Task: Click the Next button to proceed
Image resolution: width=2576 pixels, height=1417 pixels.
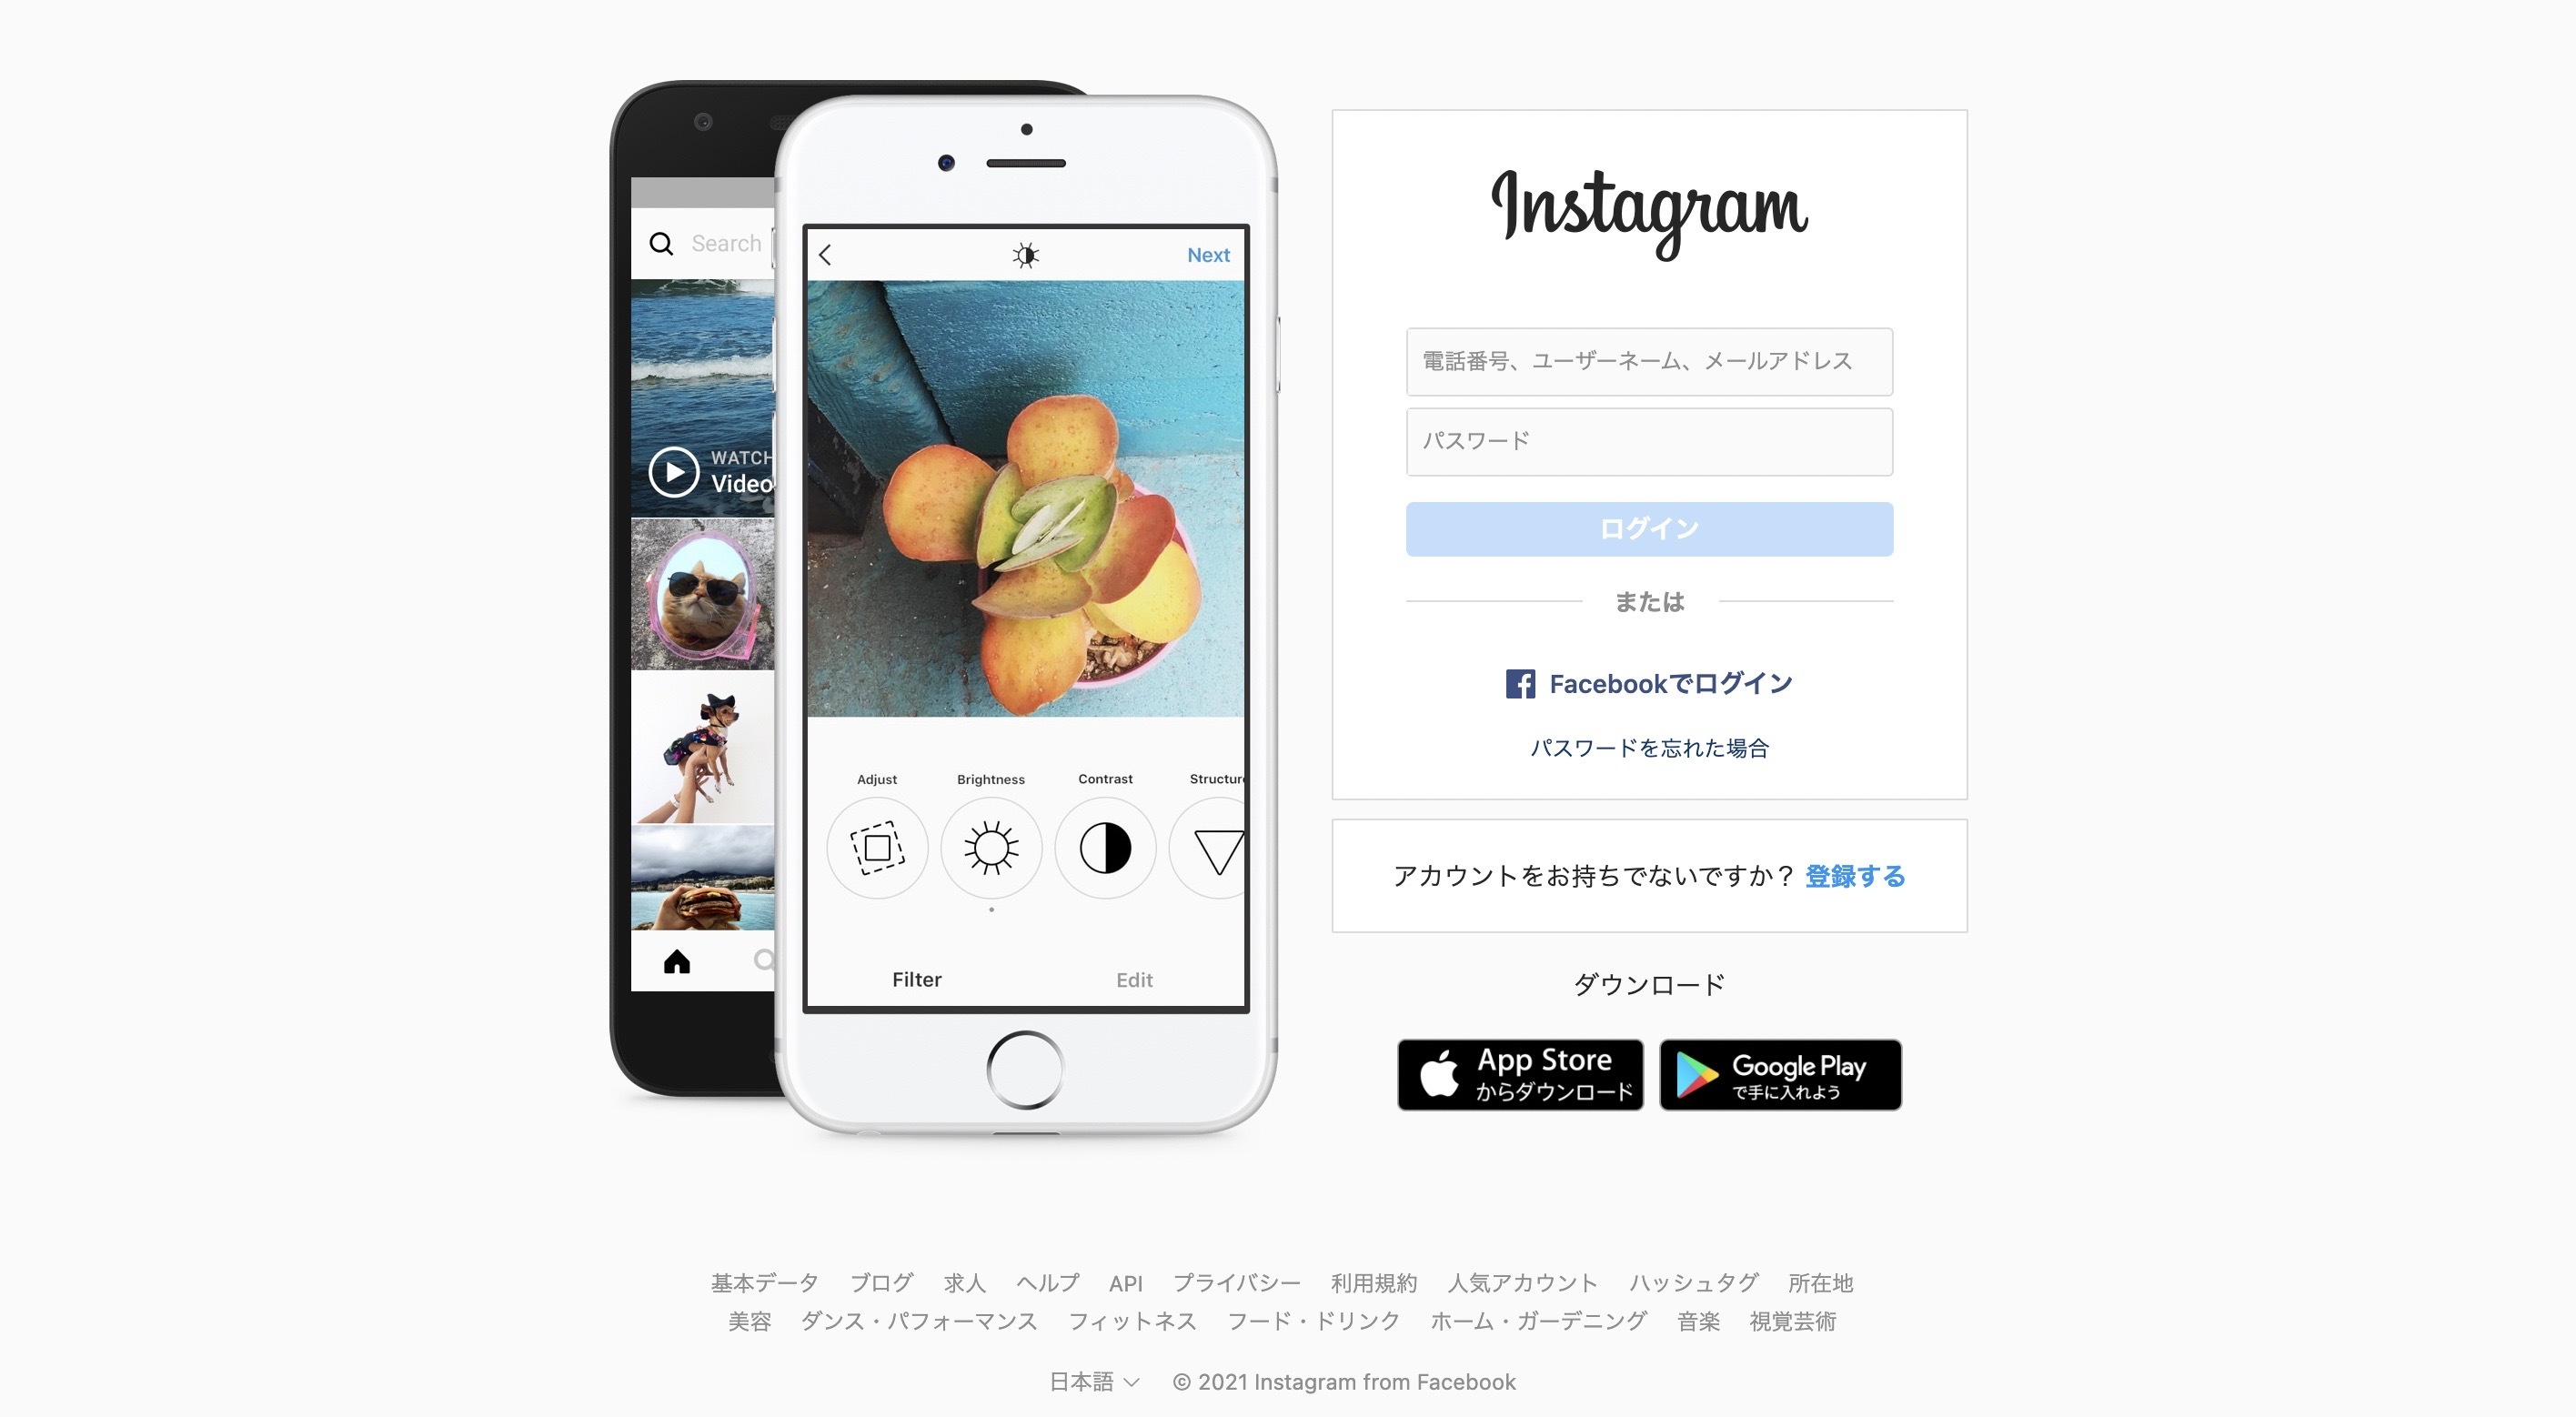Action: [x=1210, y=256]
